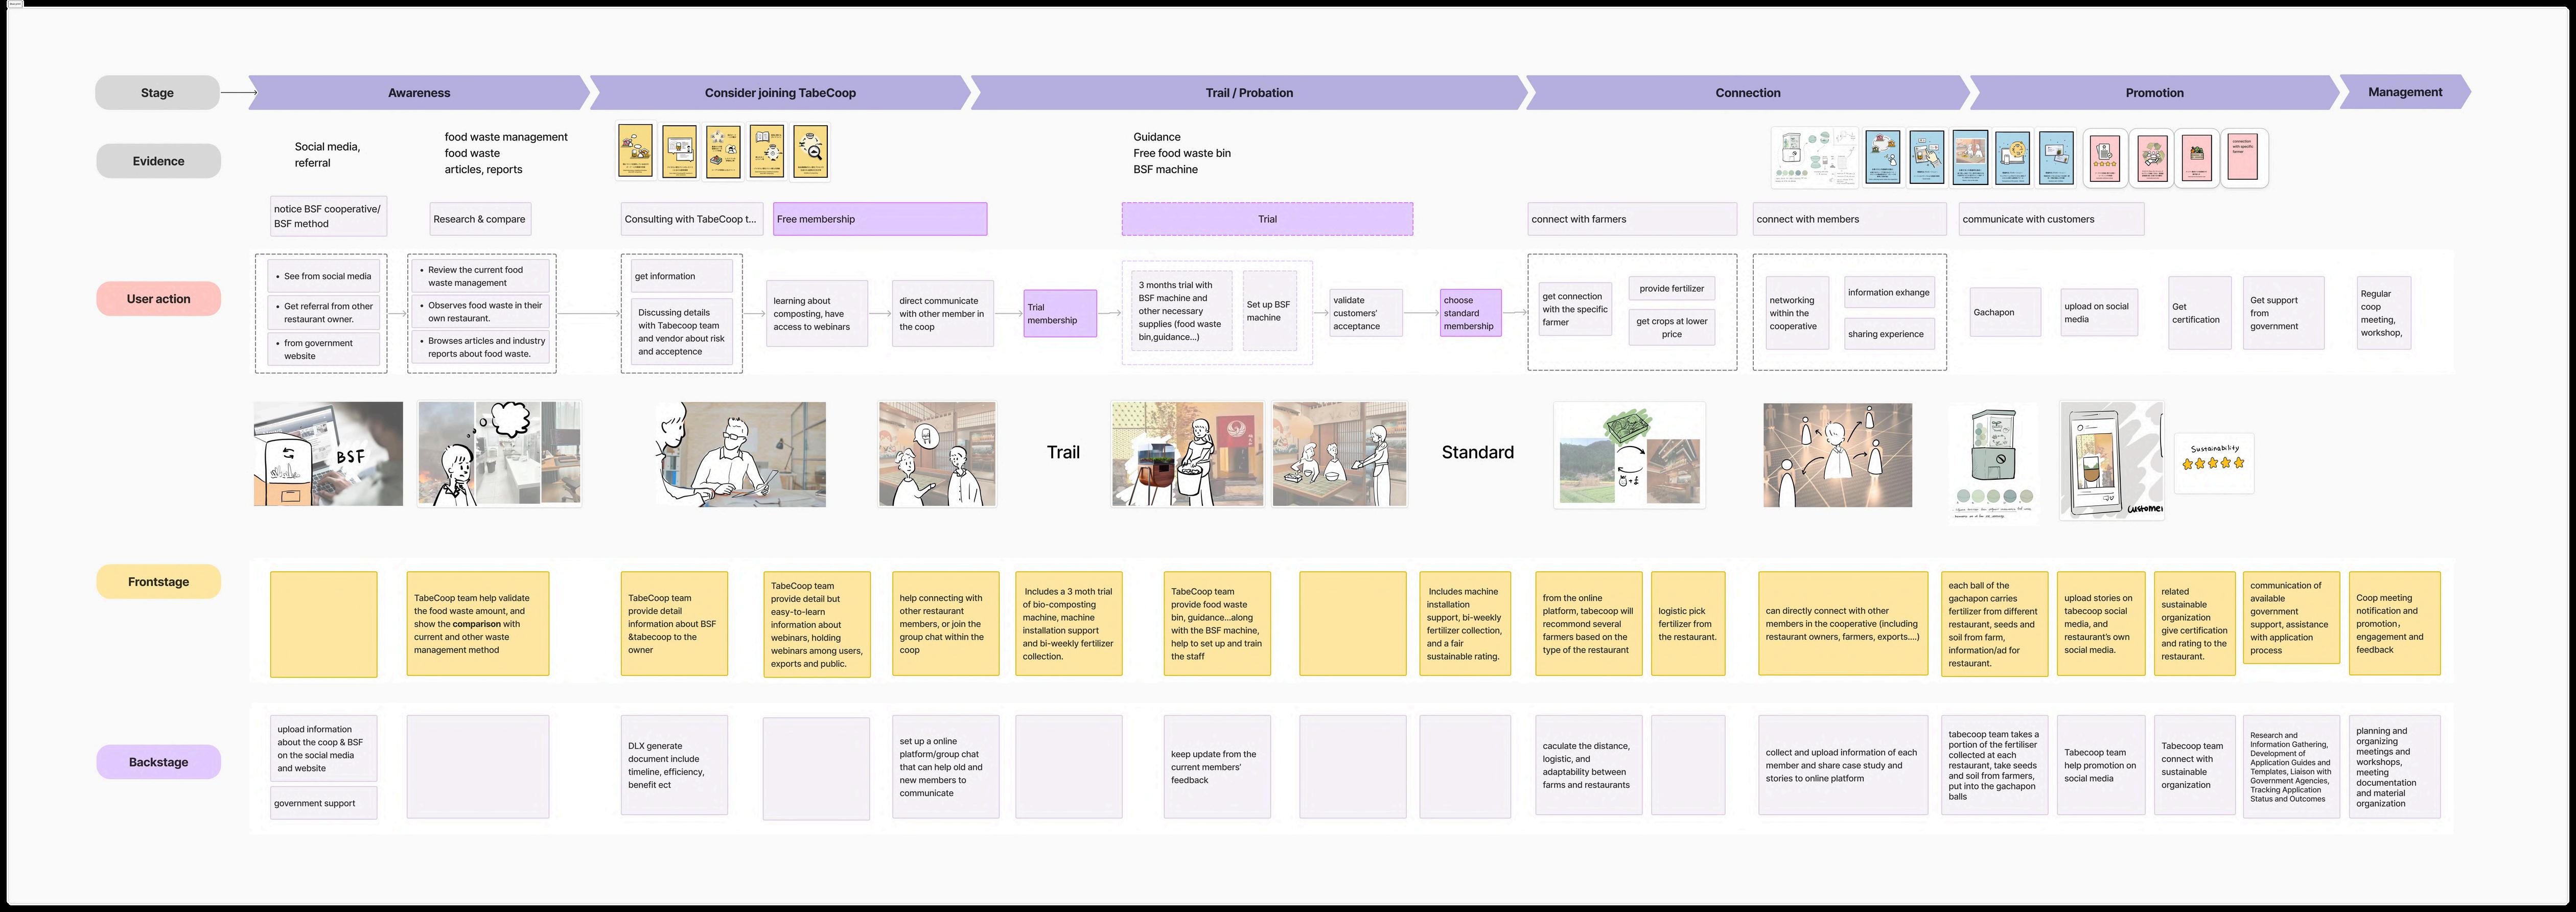Select the gachapon machine sketch evidence card
The image size is (2576, 912).
(x=1815, y=158)
